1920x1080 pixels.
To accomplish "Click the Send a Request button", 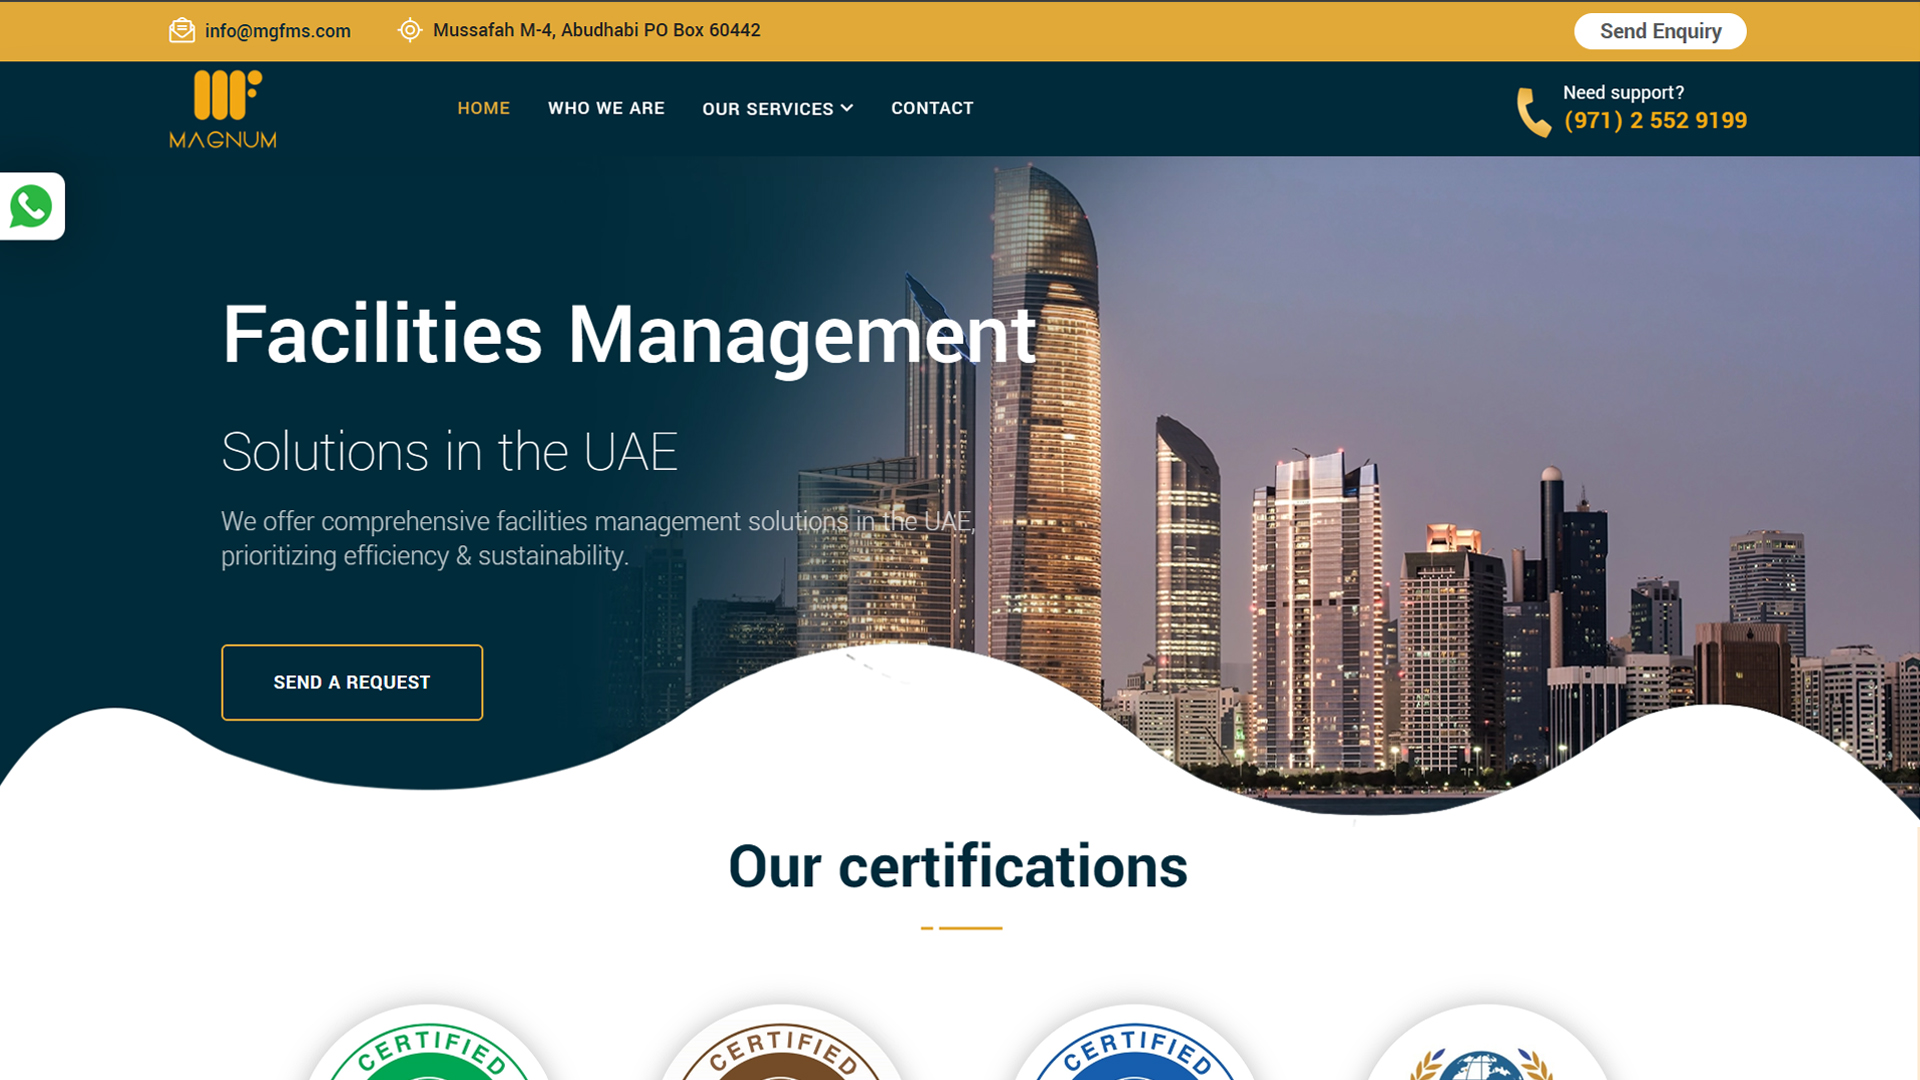I will 352,682.
